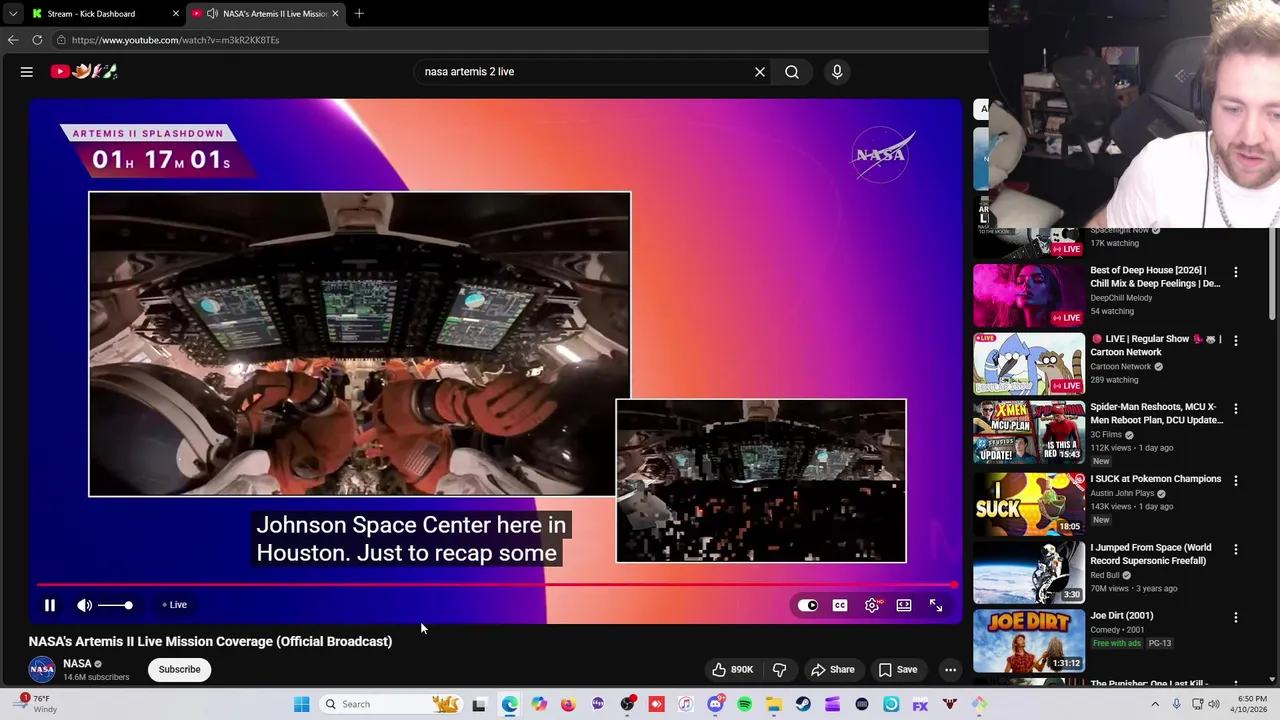Open Joe Dirt (2001) movie thumbnail
Screen dimensions: 1280x720
tap(1029, 640)
